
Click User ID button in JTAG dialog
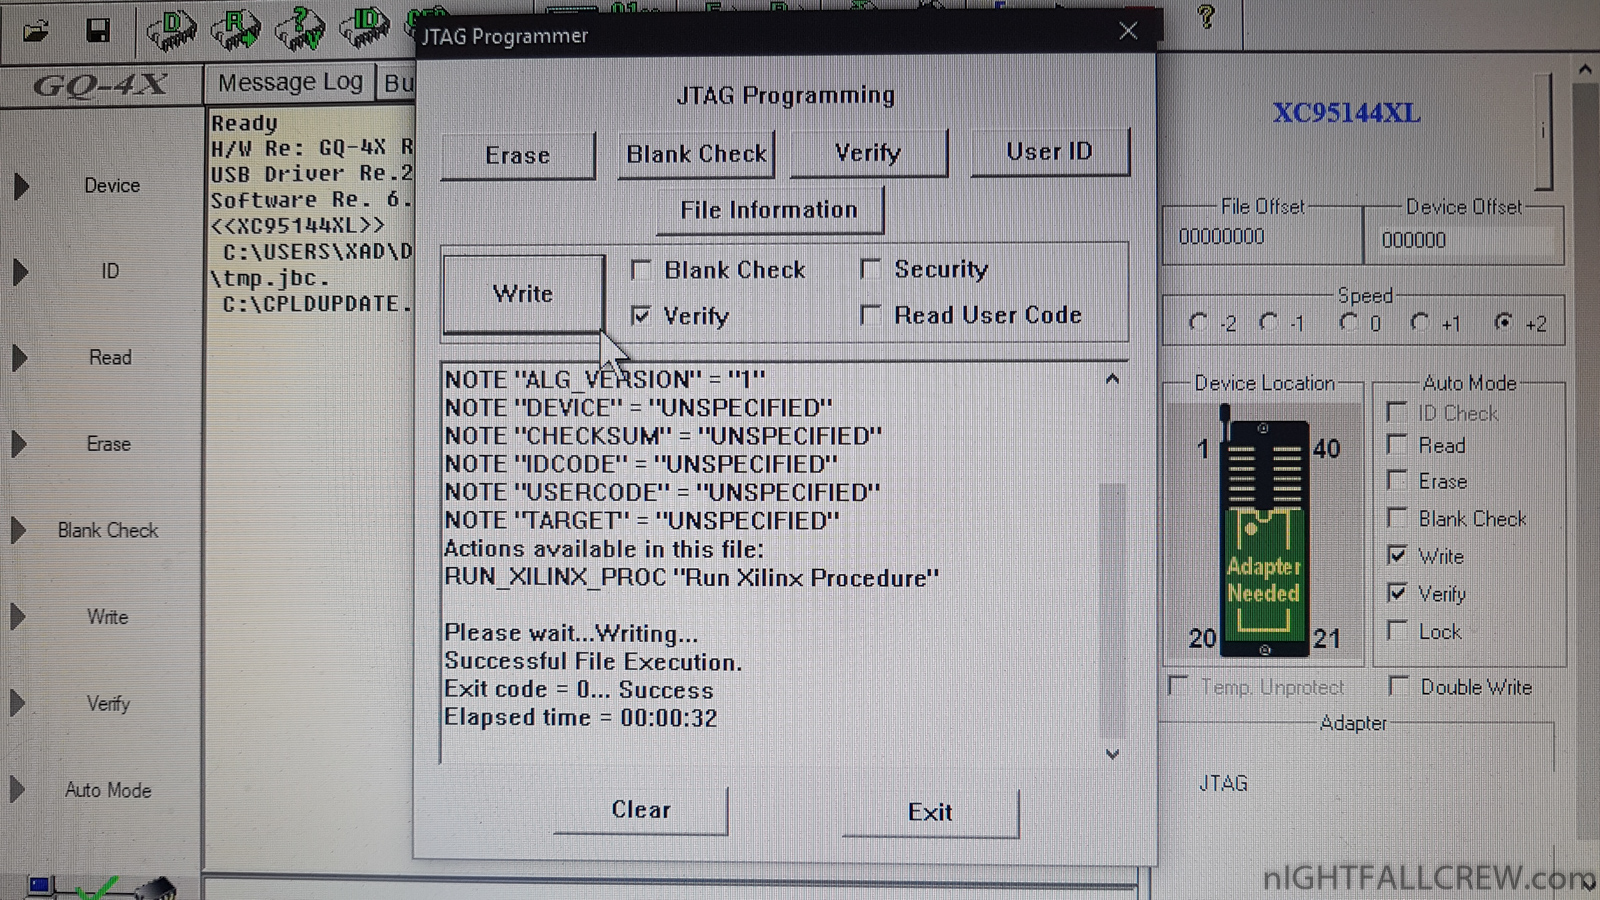point(1049,151)
